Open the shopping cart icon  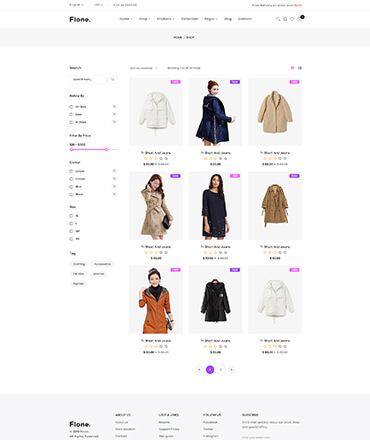[299, 19]
